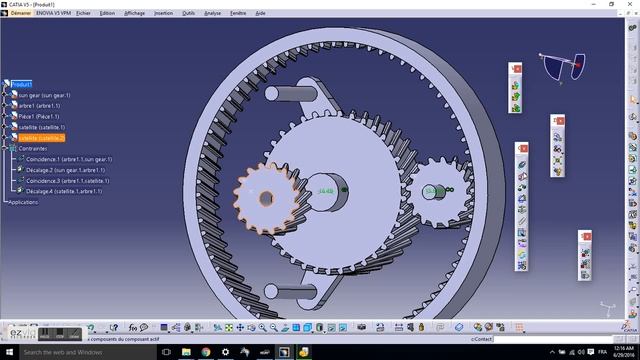Viewport: 640px width, 360px height.
Task: Select the Applications tree node
Action: [x=23, y=202]
